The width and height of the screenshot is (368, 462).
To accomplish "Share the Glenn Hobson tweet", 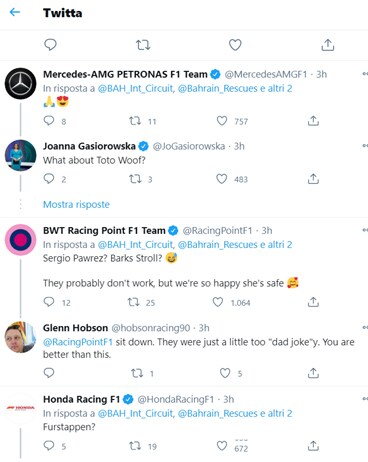I will [x=313, y=373].
